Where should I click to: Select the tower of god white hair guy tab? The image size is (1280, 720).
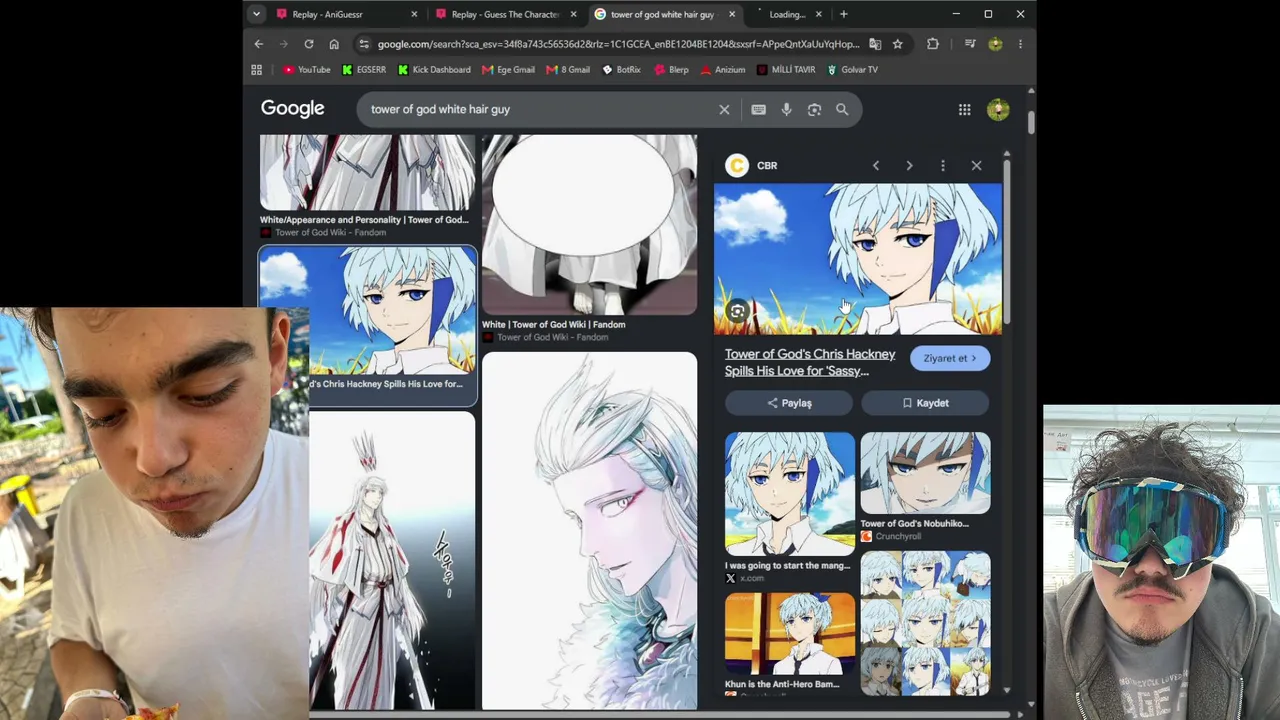pyautogui.click(x=664, y=14)
